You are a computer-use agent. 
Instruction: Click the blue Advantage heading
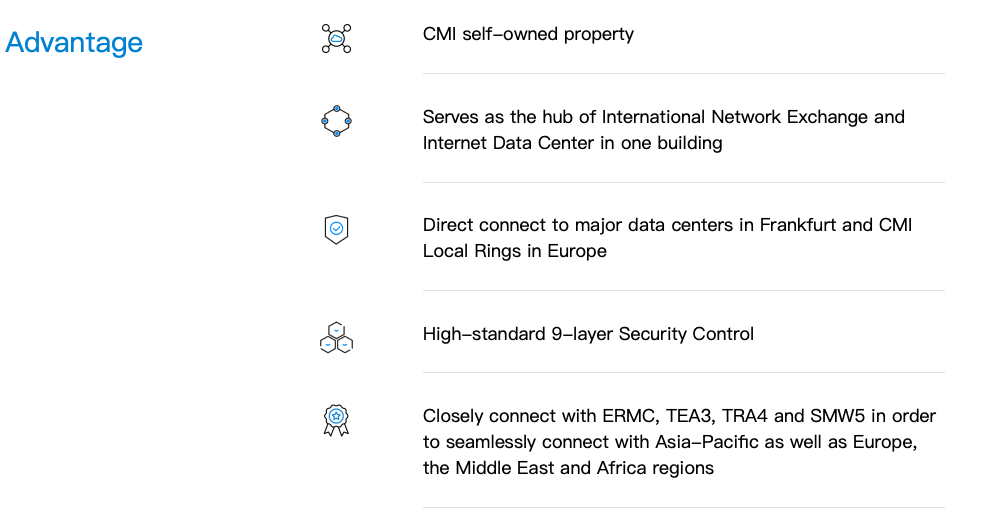click(x=74, y=43)
